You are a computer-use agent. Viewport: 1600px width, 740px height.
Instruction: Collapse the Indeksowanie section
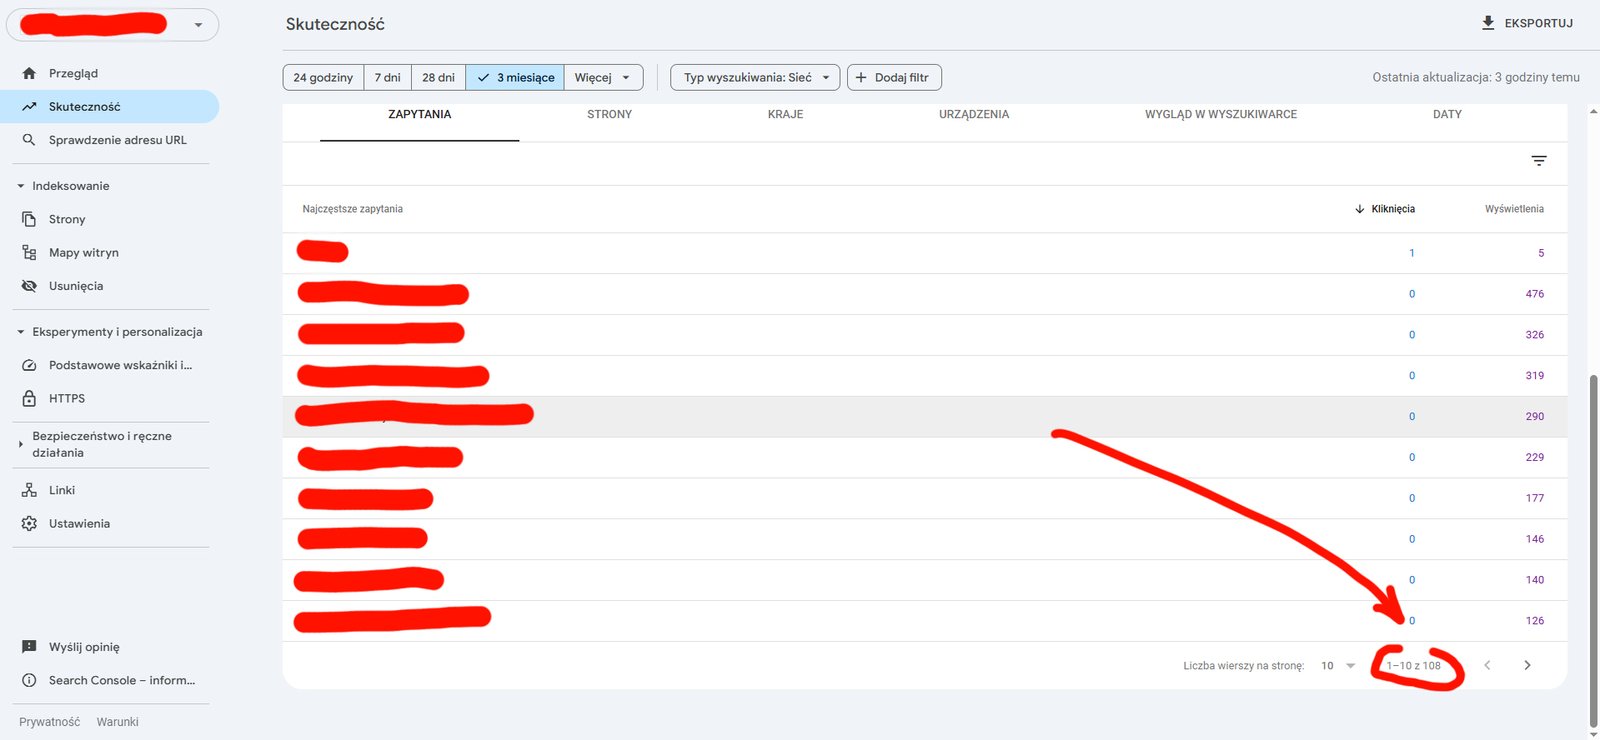click(21, 186)
